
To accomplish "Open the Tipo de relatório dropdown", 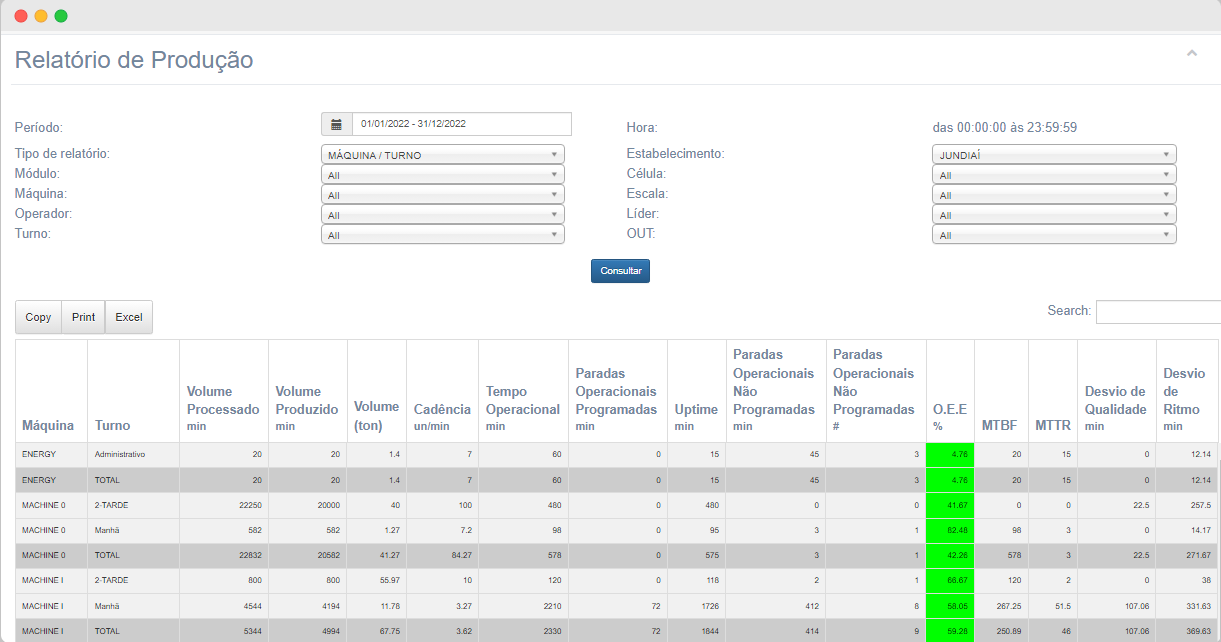I will point(442,155).
